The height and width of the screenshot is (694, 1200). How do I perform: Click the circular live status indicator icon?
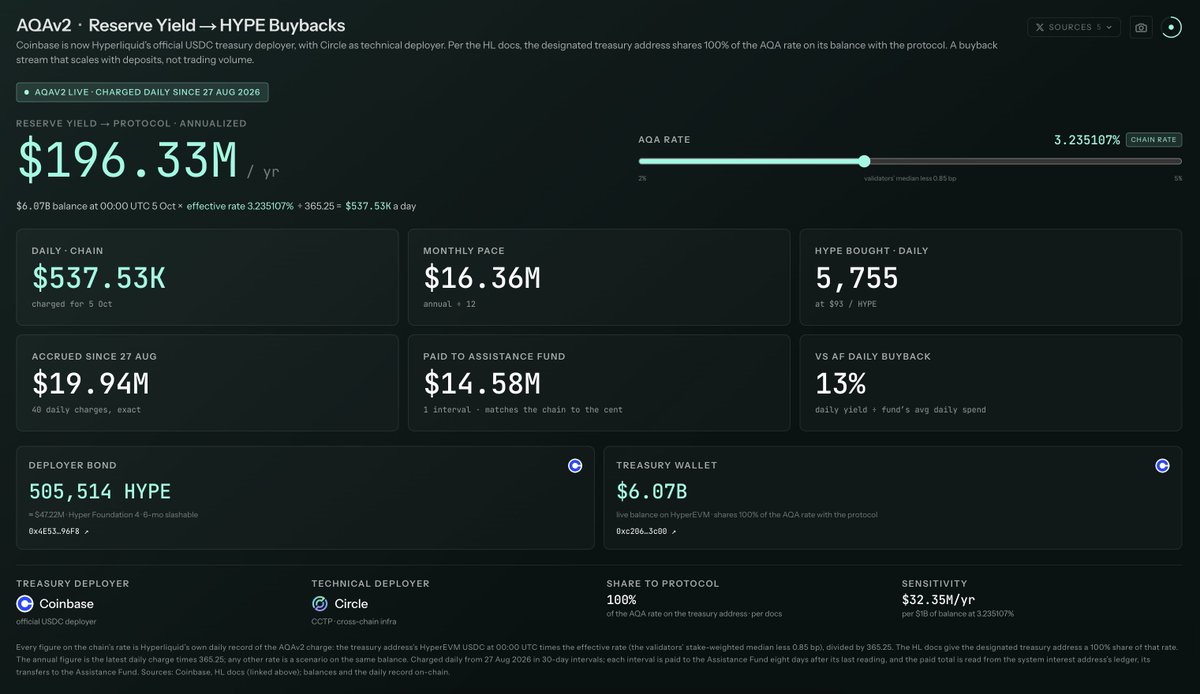(x=1172, y=27)
